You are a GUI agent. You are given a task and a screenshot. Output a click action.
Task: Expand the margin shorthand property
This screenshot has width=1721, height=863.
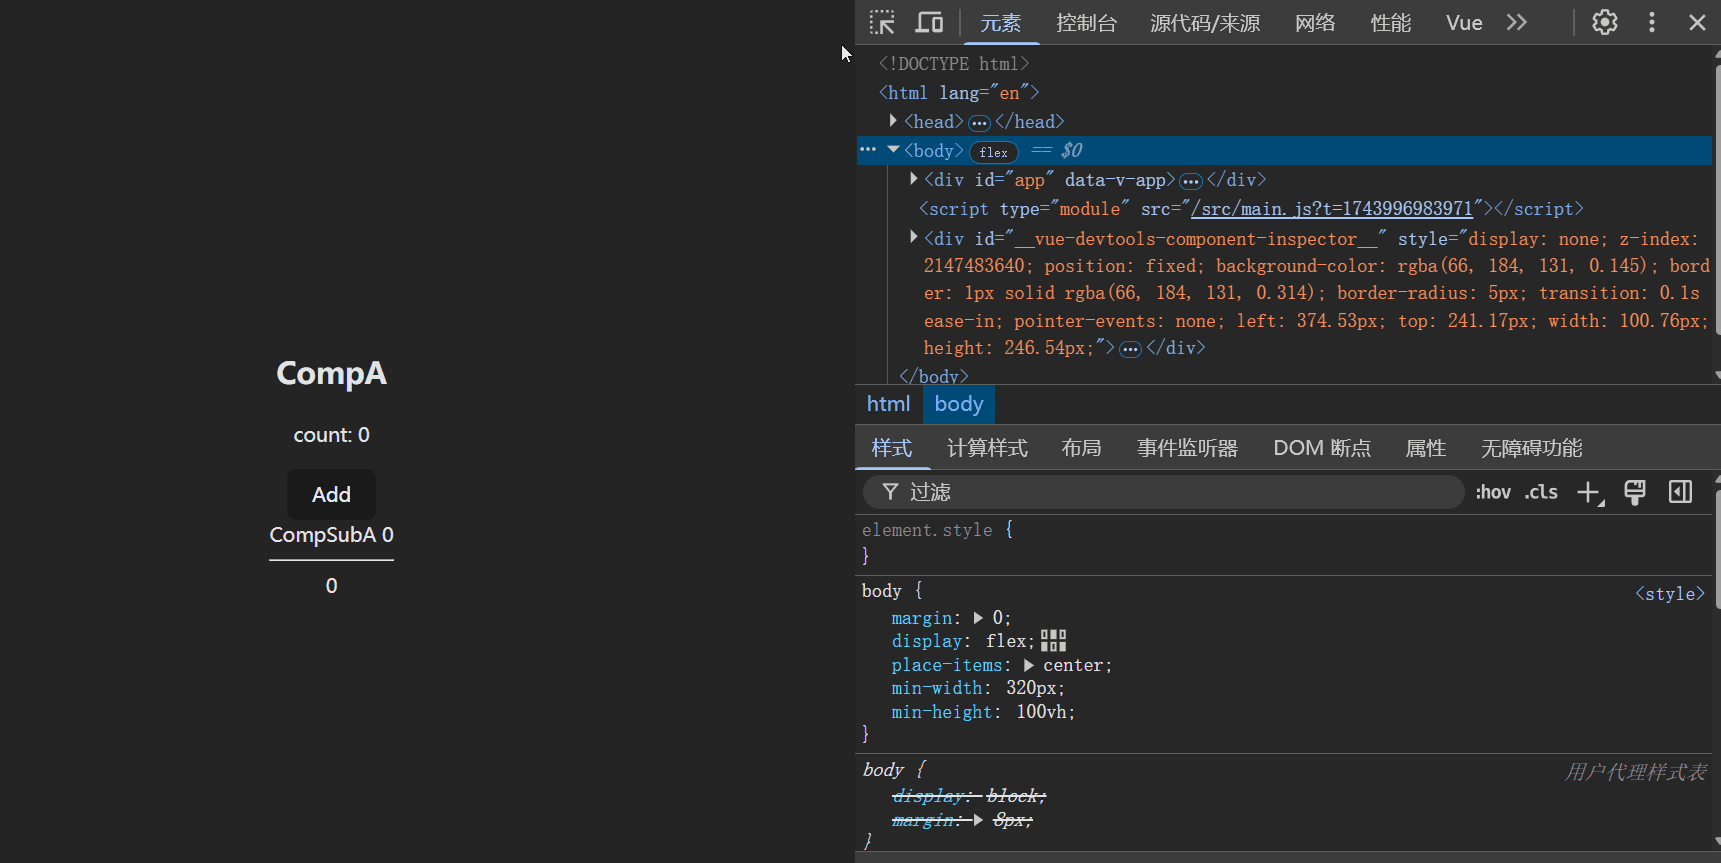pos(978,618)
